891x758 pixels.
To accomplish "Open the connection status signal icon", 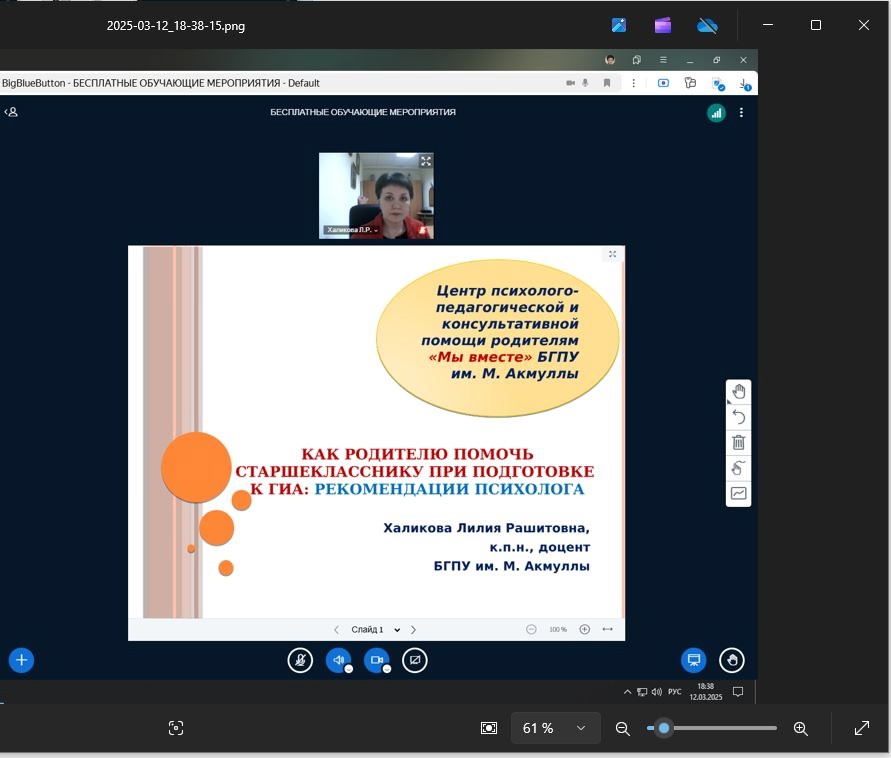I will tap(716, 113).
